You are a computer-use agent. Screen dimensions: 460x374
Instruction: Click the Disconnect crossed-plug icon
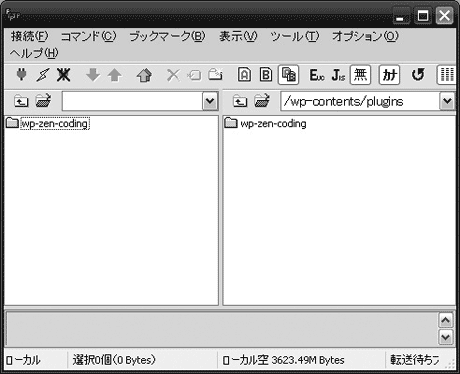pos(63,75)
